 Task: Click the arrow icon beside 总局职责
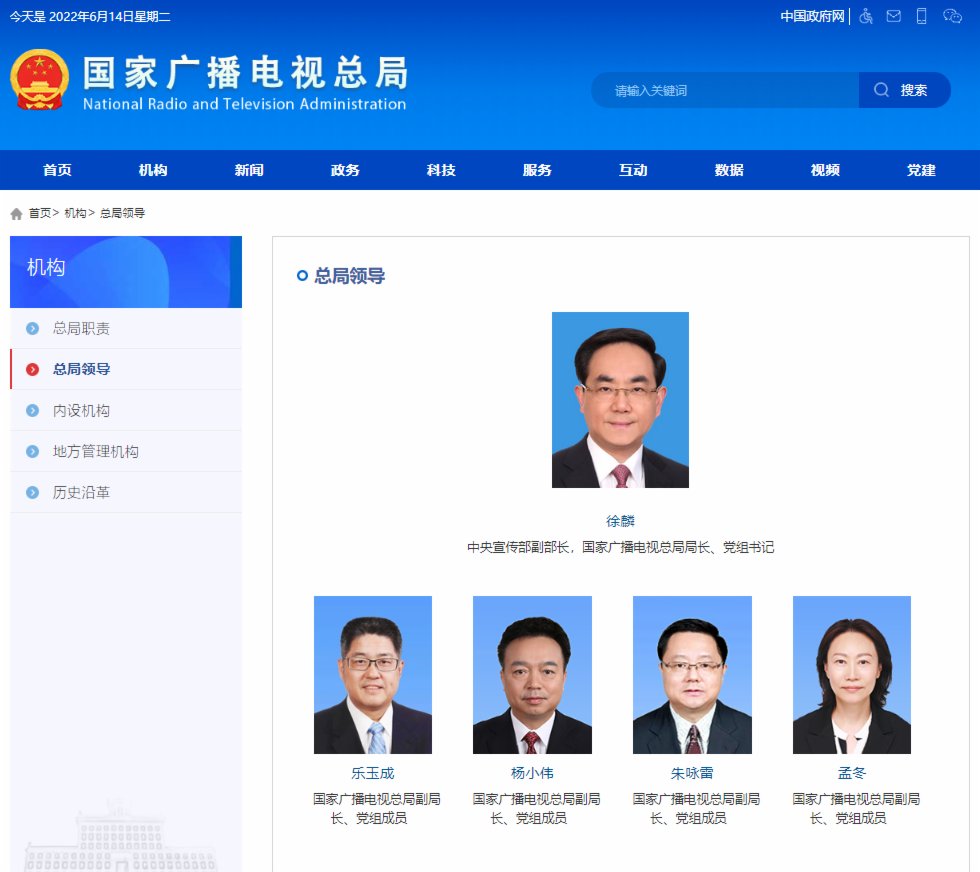33,328
